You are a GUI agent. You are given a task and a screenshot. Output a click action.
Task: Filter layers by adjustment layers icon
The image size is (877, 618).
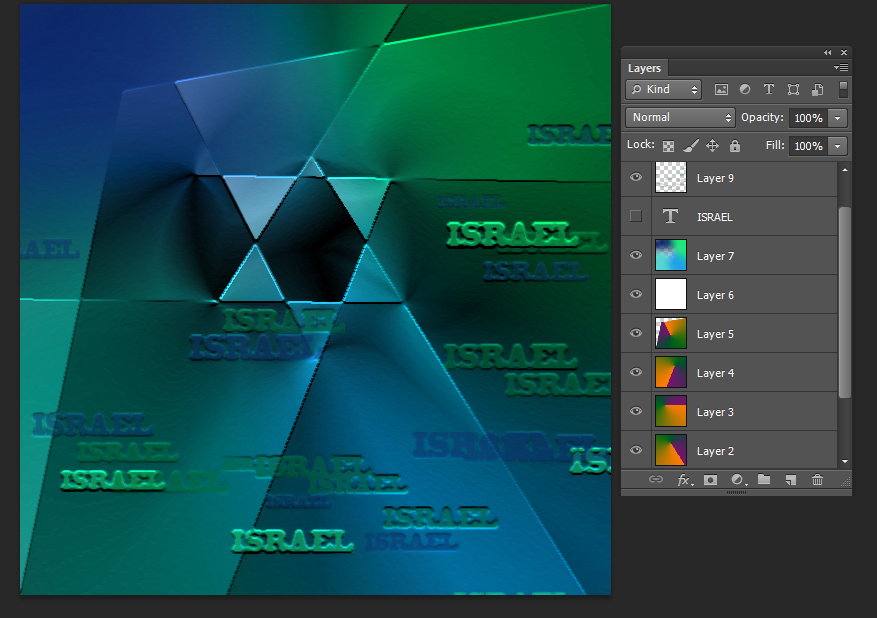coord(744,89)
